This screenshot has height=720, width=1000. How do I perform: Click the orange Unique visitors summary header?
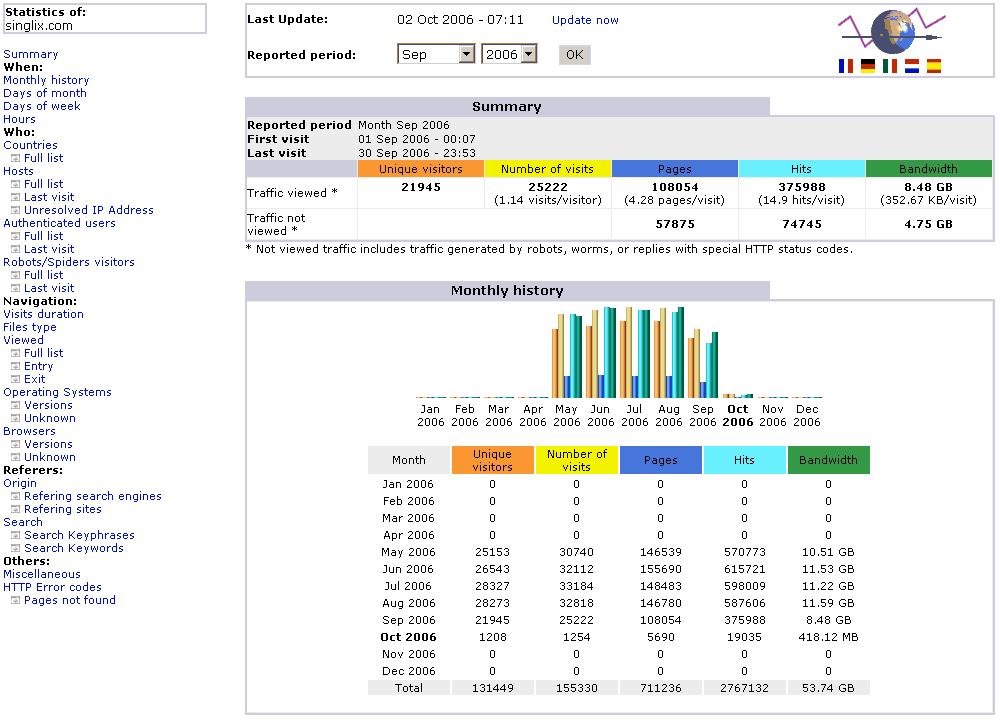pyautogui.click(x=421, y=169)
